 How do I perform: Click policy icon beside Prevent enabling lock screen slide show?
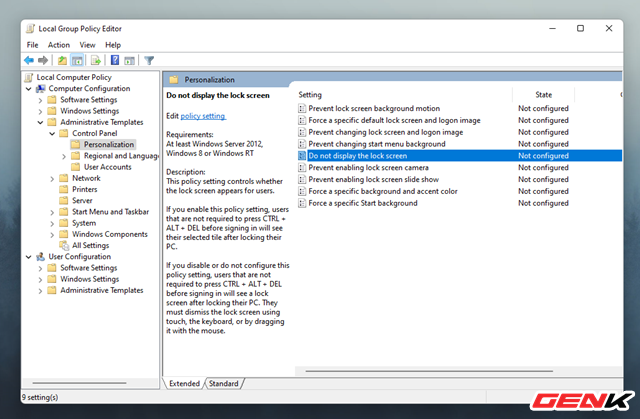[302, 180]
